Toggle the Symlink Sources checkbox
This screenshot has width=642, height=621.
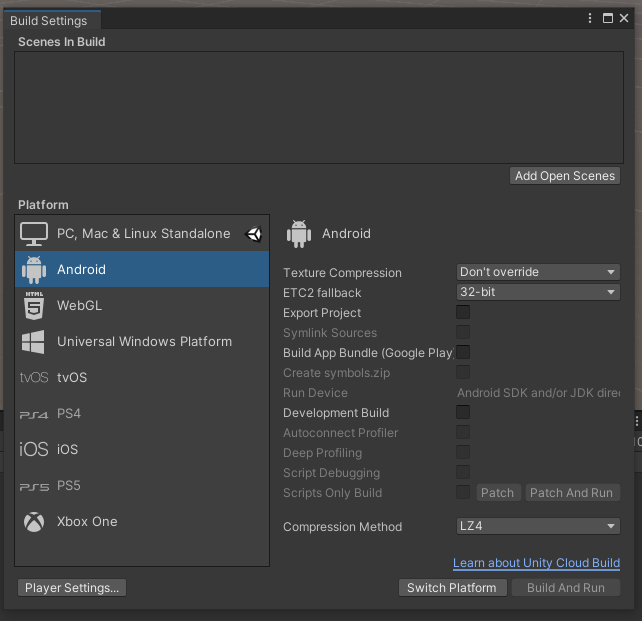(463, 332)
